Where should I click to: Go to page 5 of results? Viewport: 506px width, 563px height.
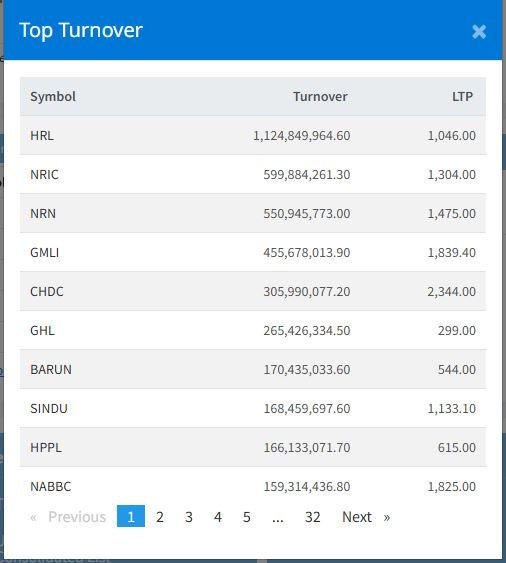coord(247,517)
